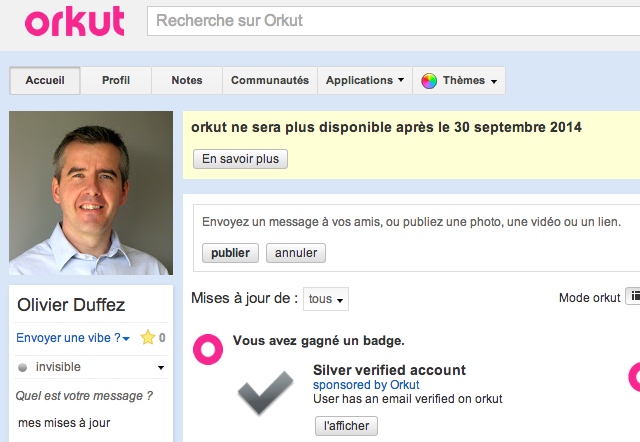Open the 'Envoyer une vibe ?' dropdown
Viewport: 640px width, 442px height.
73,338
